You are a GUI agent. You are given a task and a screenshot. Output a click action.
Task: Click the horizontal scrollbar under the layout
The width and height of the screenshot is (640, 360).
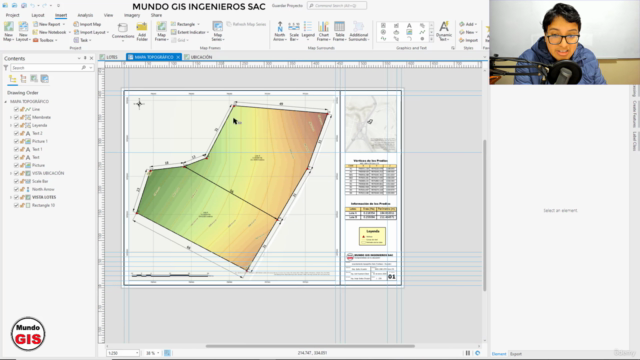[310, 346]
